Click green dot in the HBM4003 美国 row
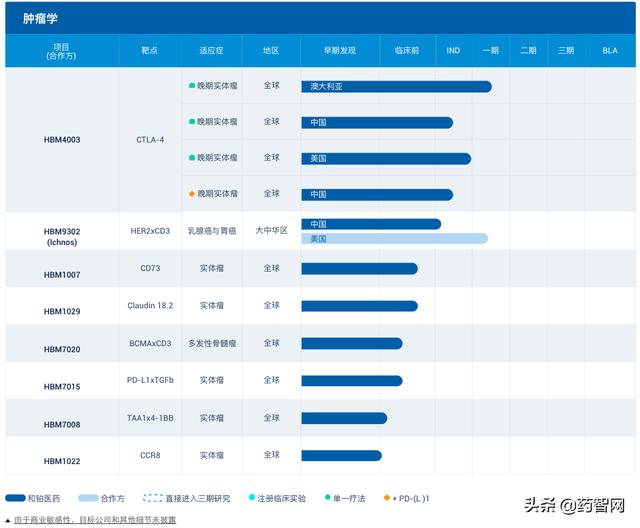The width and height of the screenshot is (640, 528). point(192,158)
